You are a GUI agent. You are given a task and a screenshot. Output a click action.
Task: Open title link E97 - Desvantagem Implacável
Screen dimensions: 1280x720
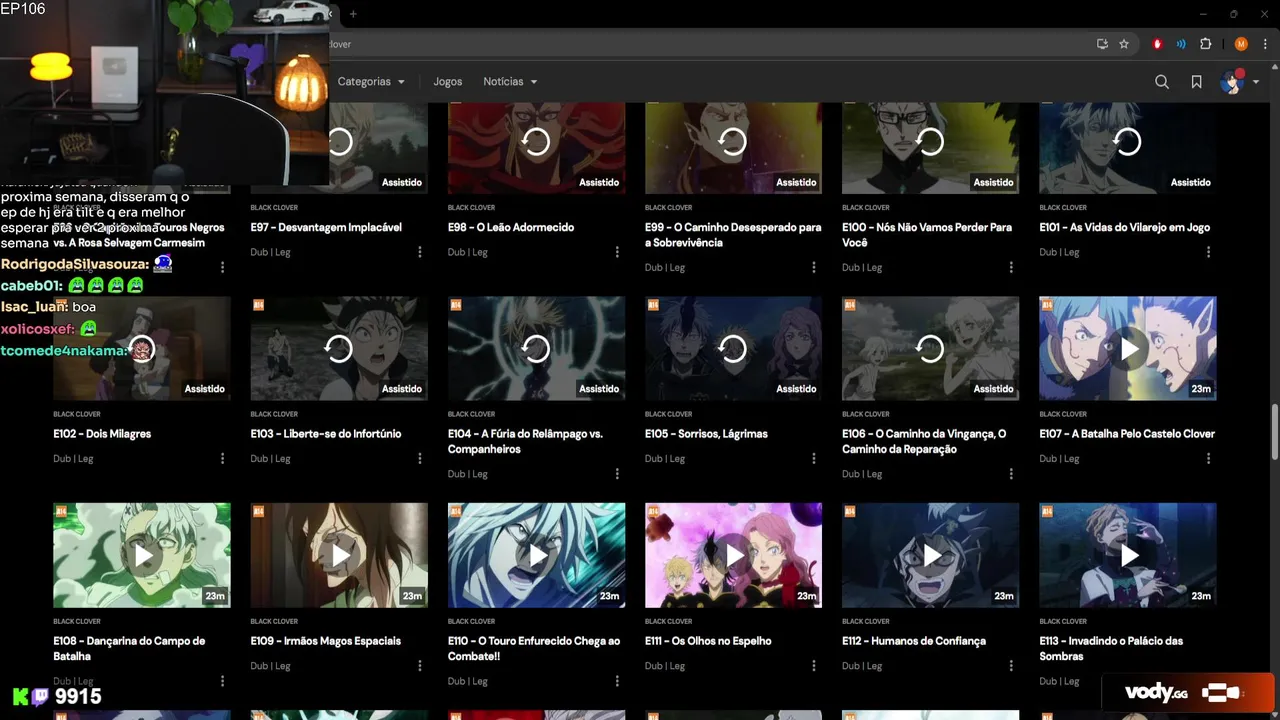326,227
